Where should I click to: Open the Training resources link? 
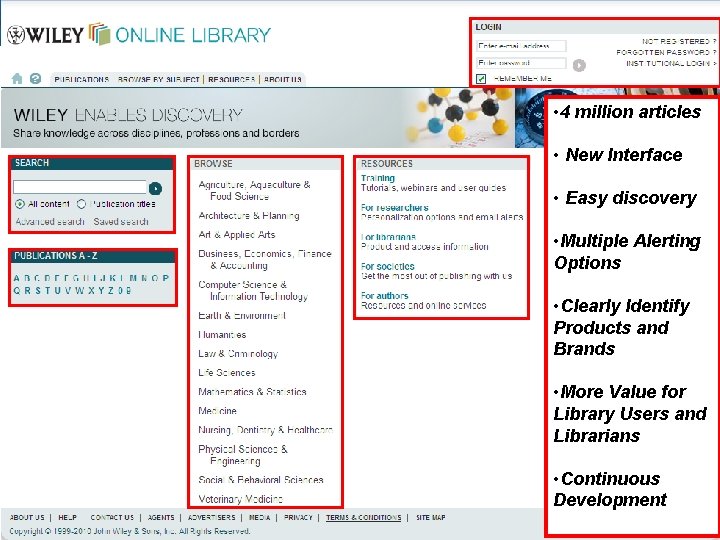pos(378,178)
